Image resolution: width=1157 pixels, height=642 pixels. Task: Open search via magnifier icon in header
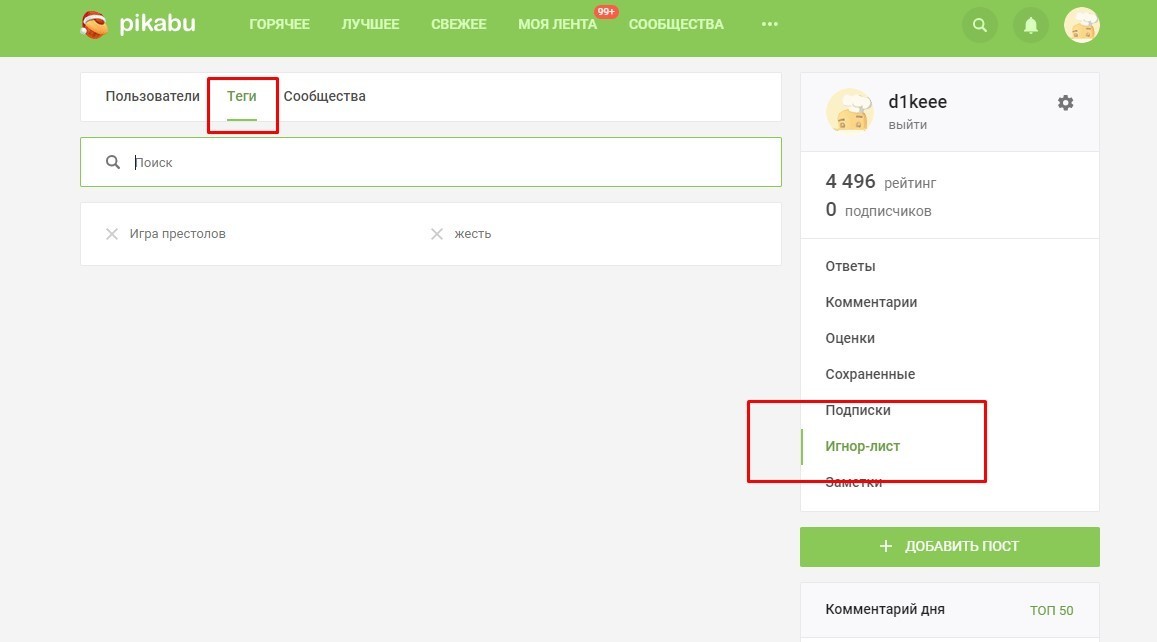979,26
